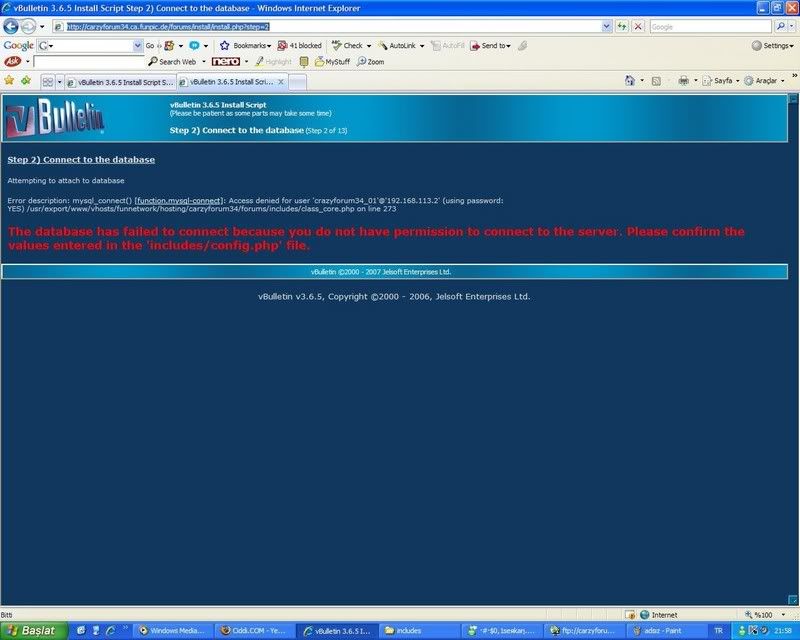The width and height of the screenshot is (800, 640).
Task: Click the TR language indicator in the taskbar
Action: [718, 631]
